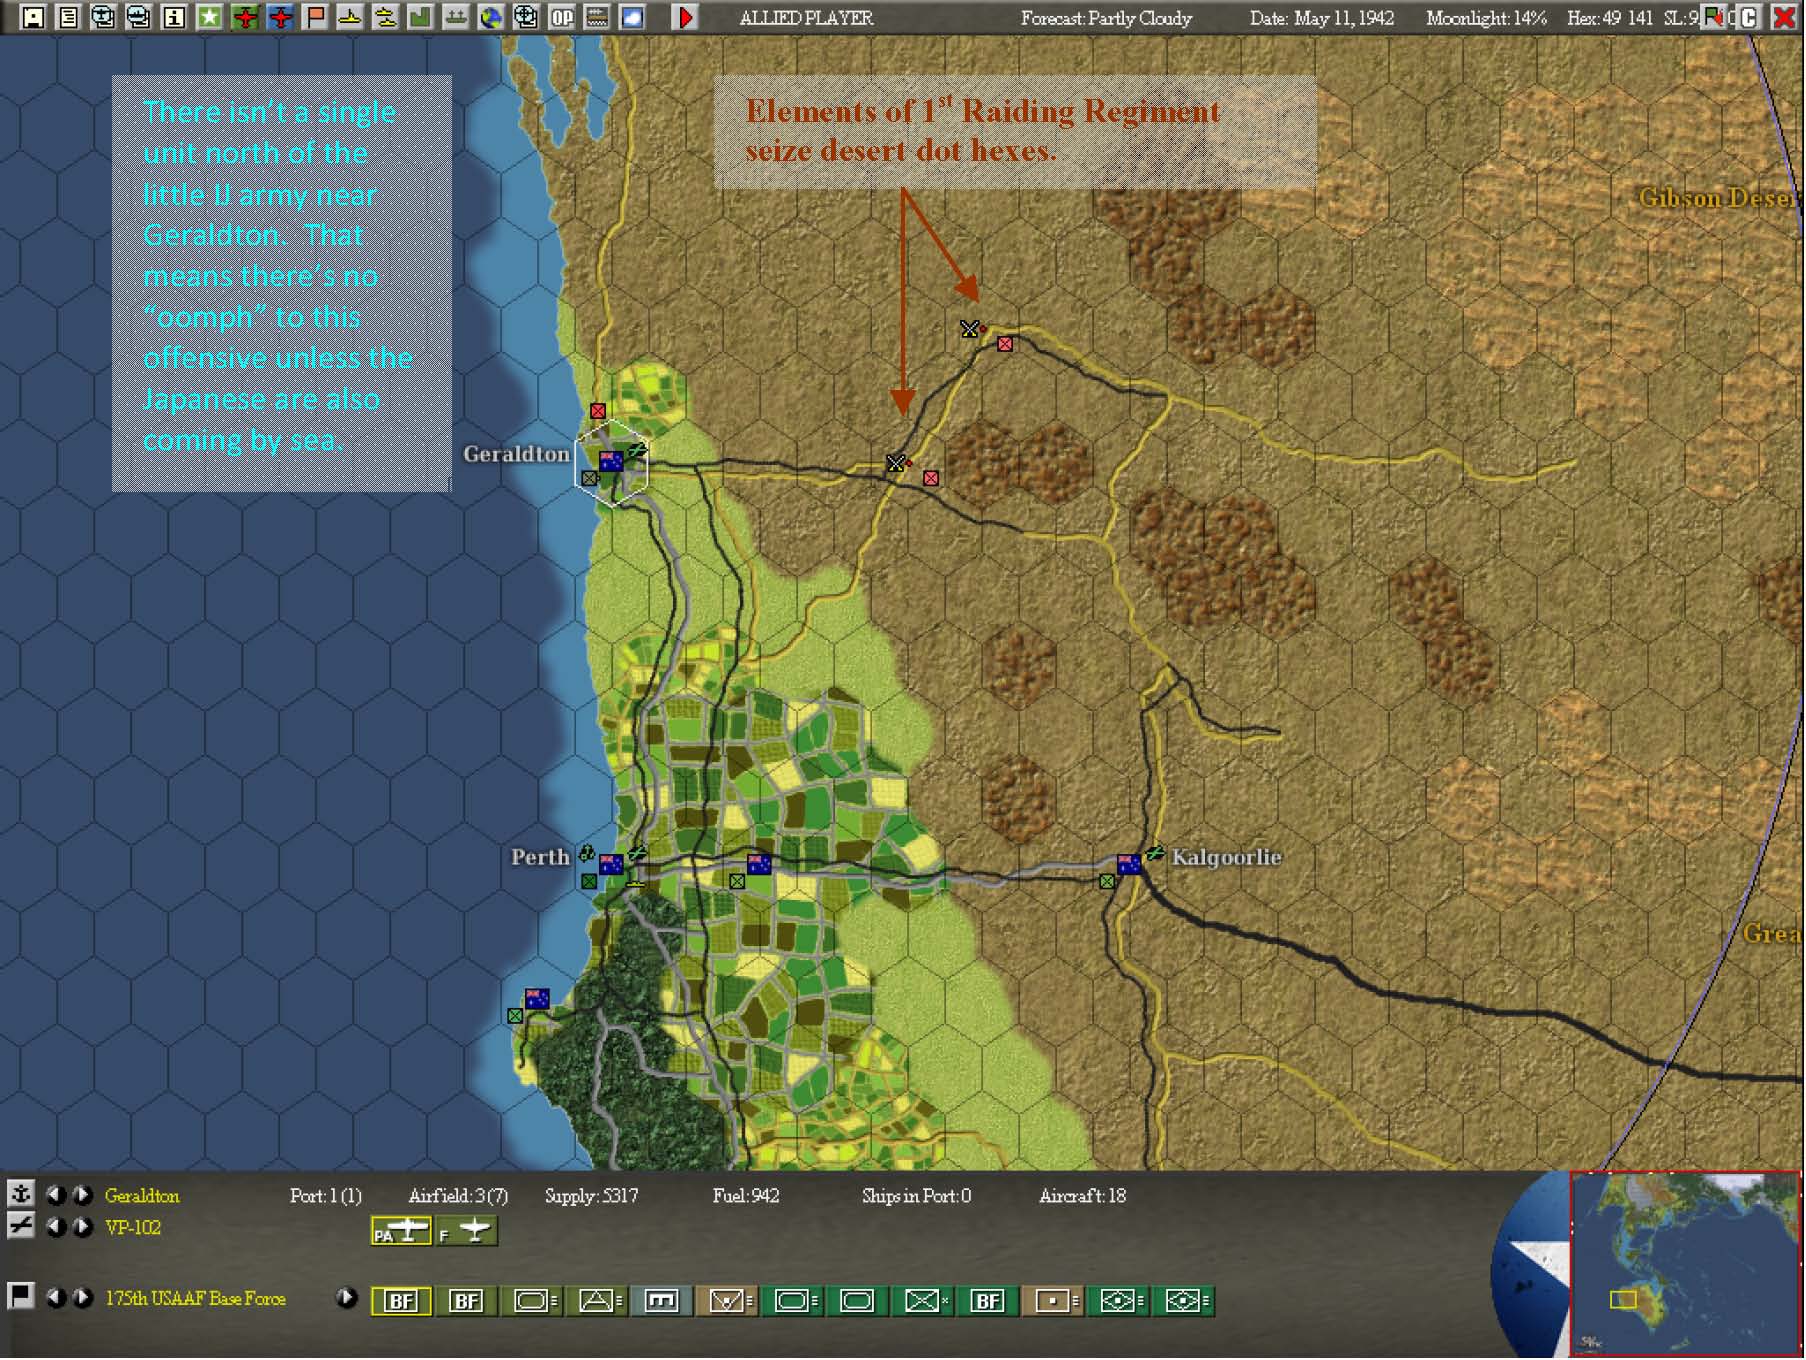The image size is (1806, 1360).
Task: Open the Geraldton base name link
Action: point(142,1196)
